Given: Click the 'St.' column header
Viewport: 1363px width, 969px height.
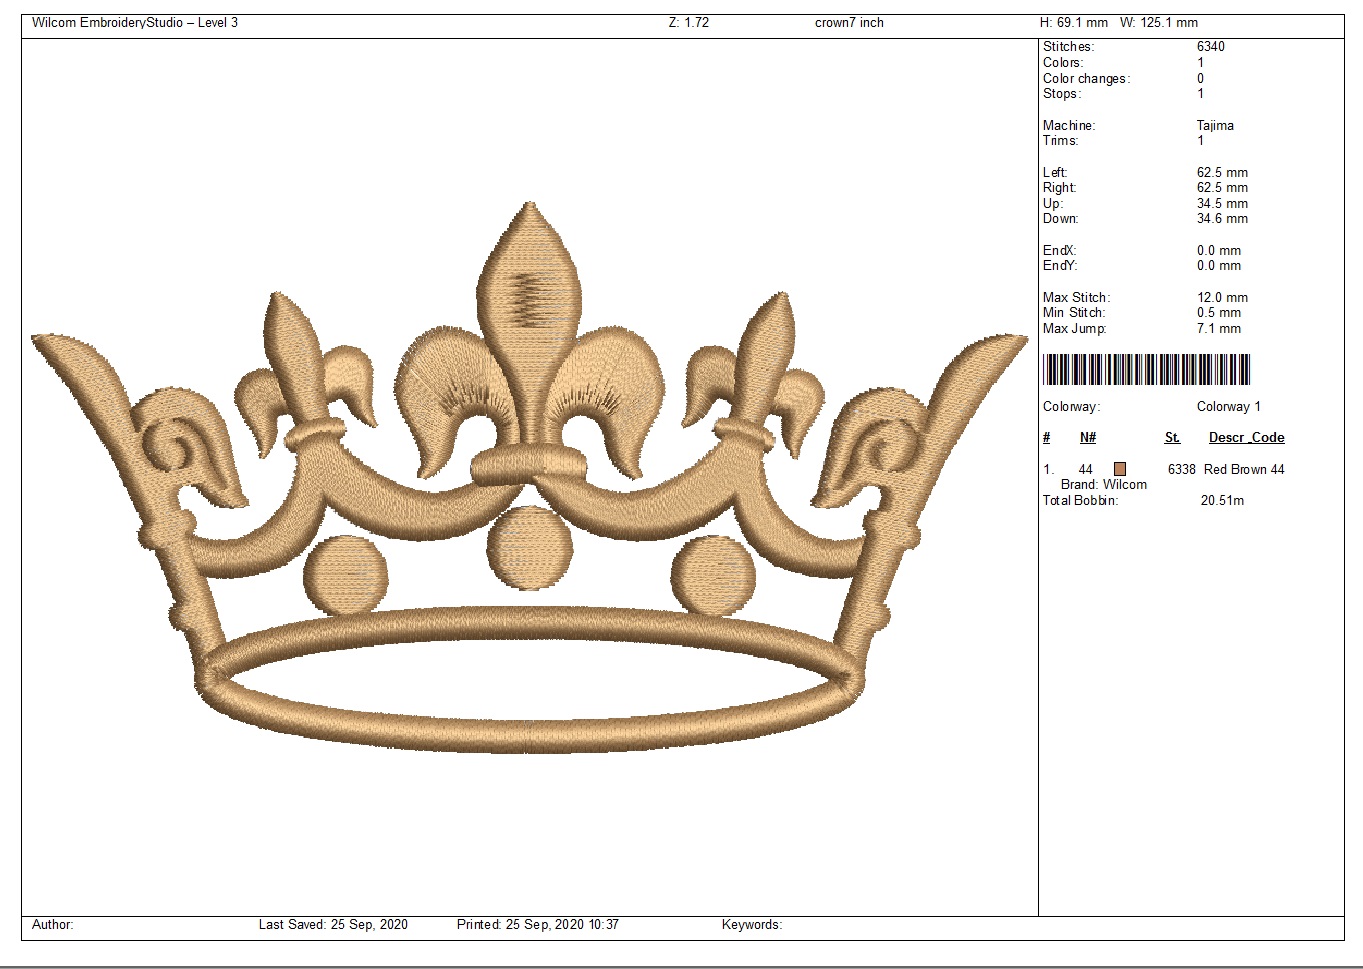Looking at the screenshot, I should coord(1172,438).
